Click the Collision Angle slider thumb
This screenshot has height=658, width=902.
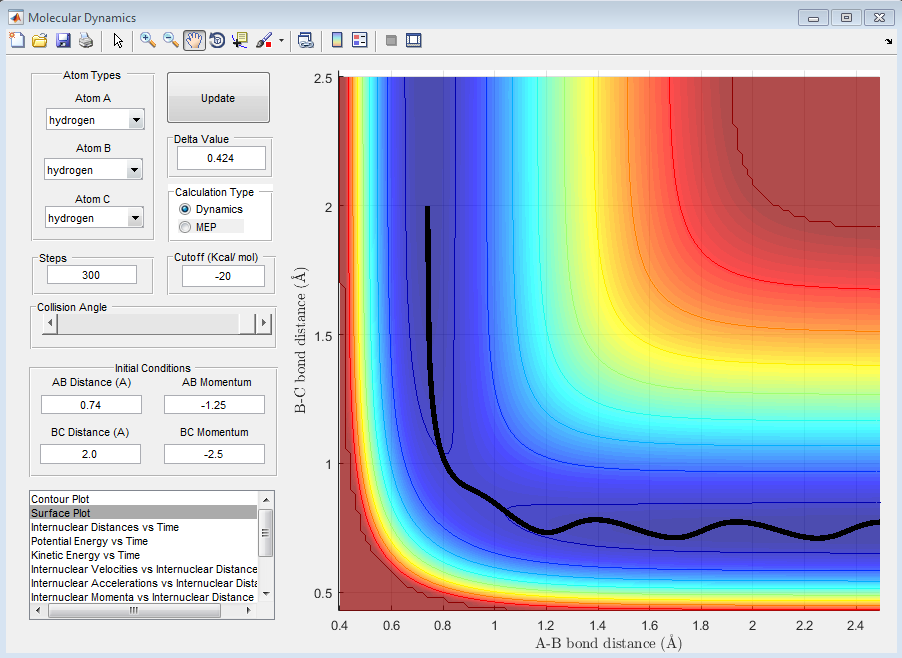(x=247, y=323)
